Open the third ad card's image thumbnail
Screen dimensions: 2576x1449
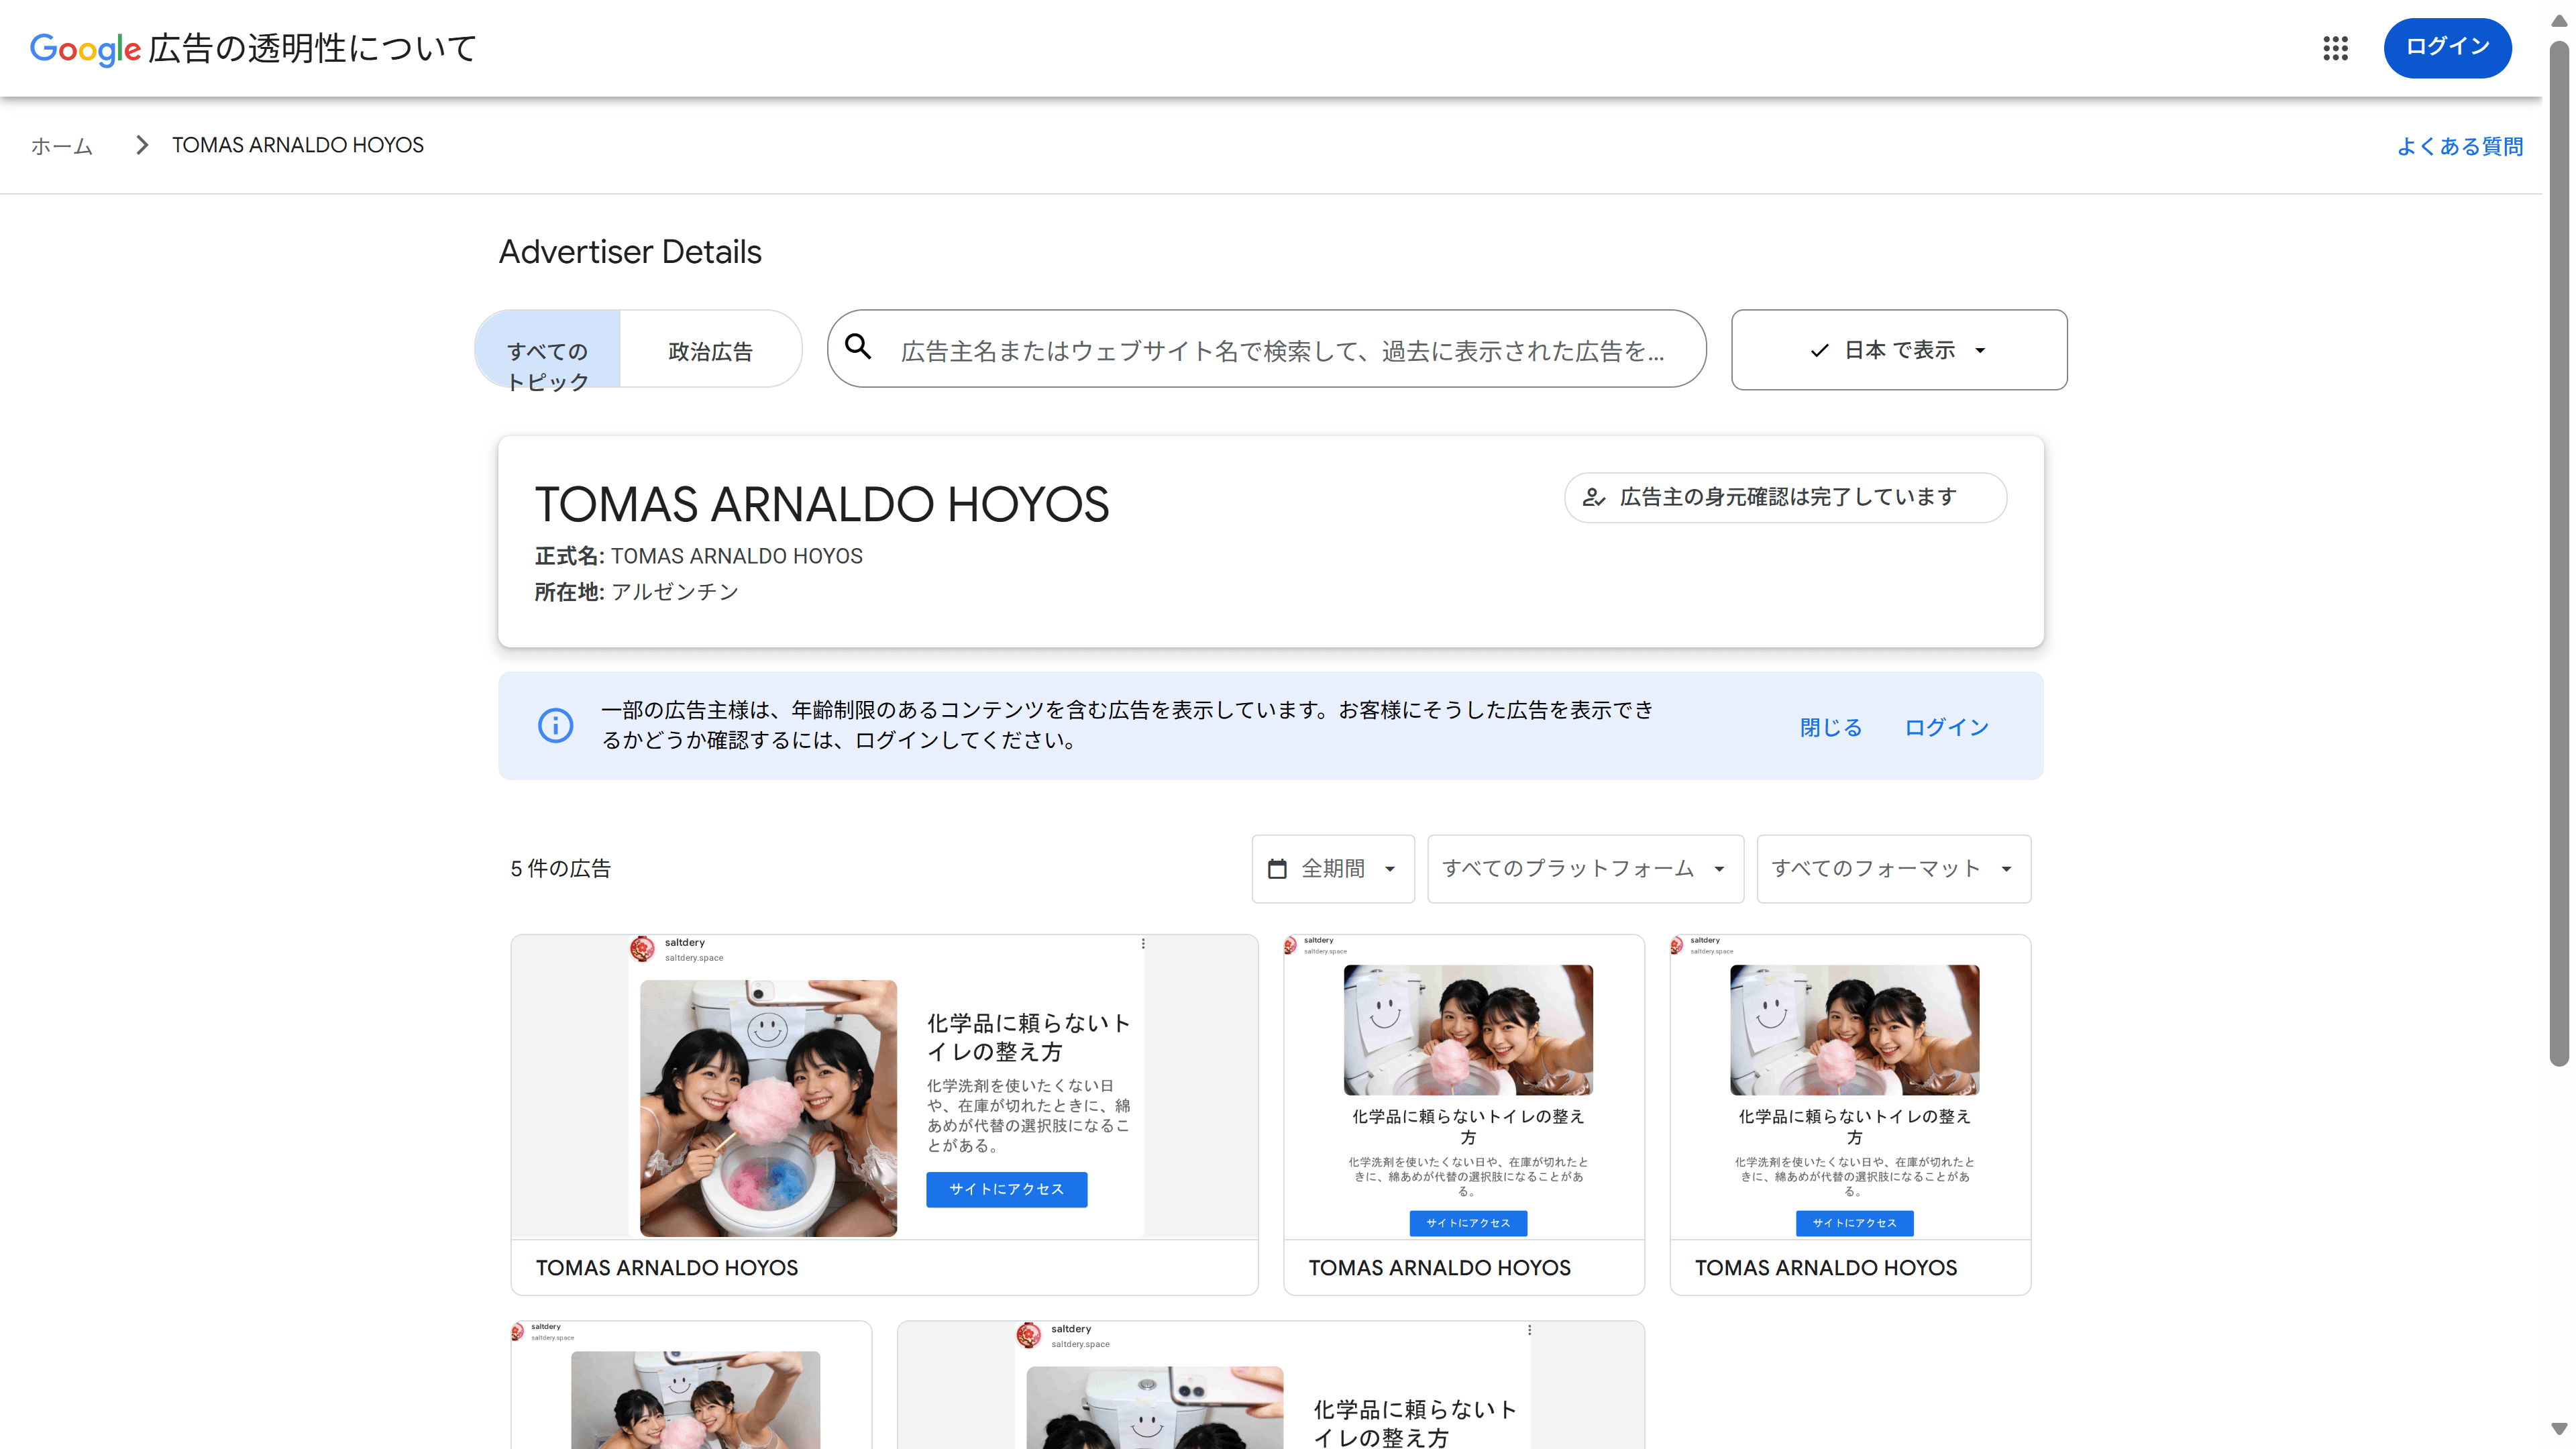1854,1030
